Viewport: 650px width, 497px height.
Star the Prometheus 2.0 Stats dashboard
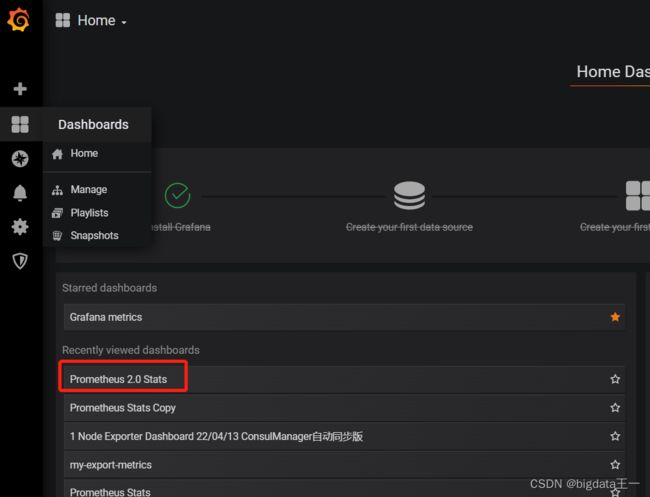615,379
